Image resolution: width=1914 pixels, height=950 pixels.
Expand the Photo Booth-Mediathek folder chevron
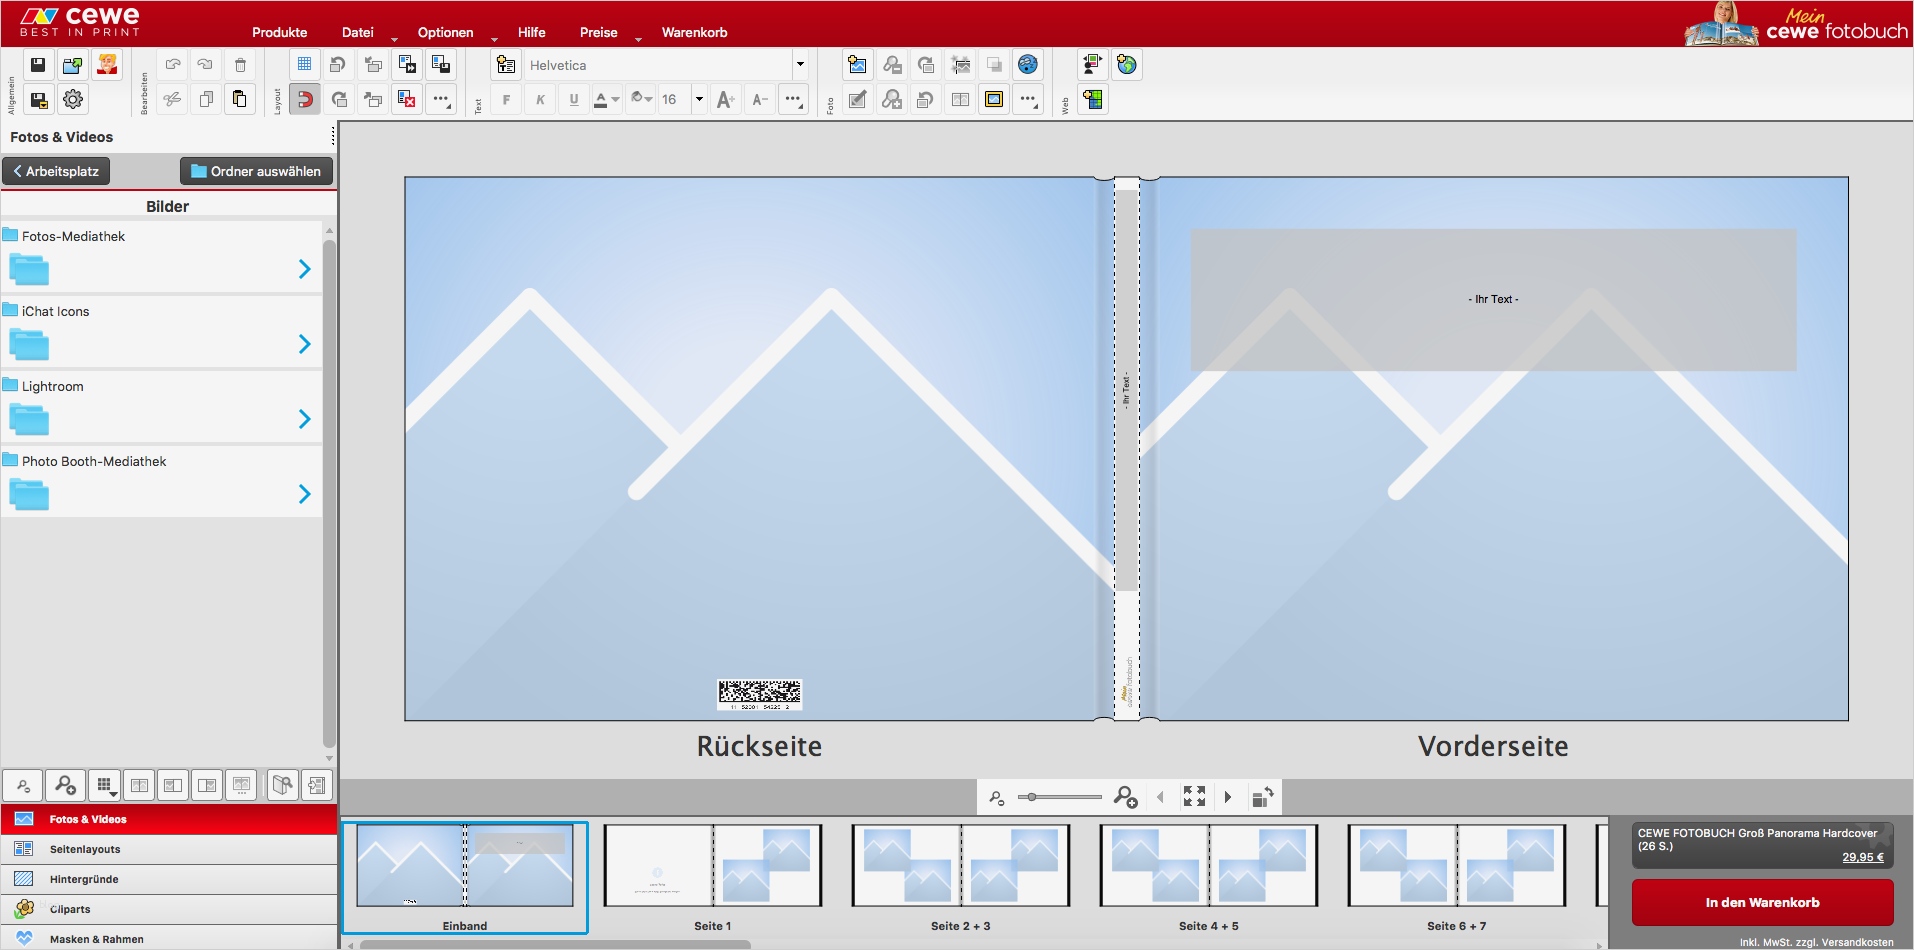pos(305,494)
